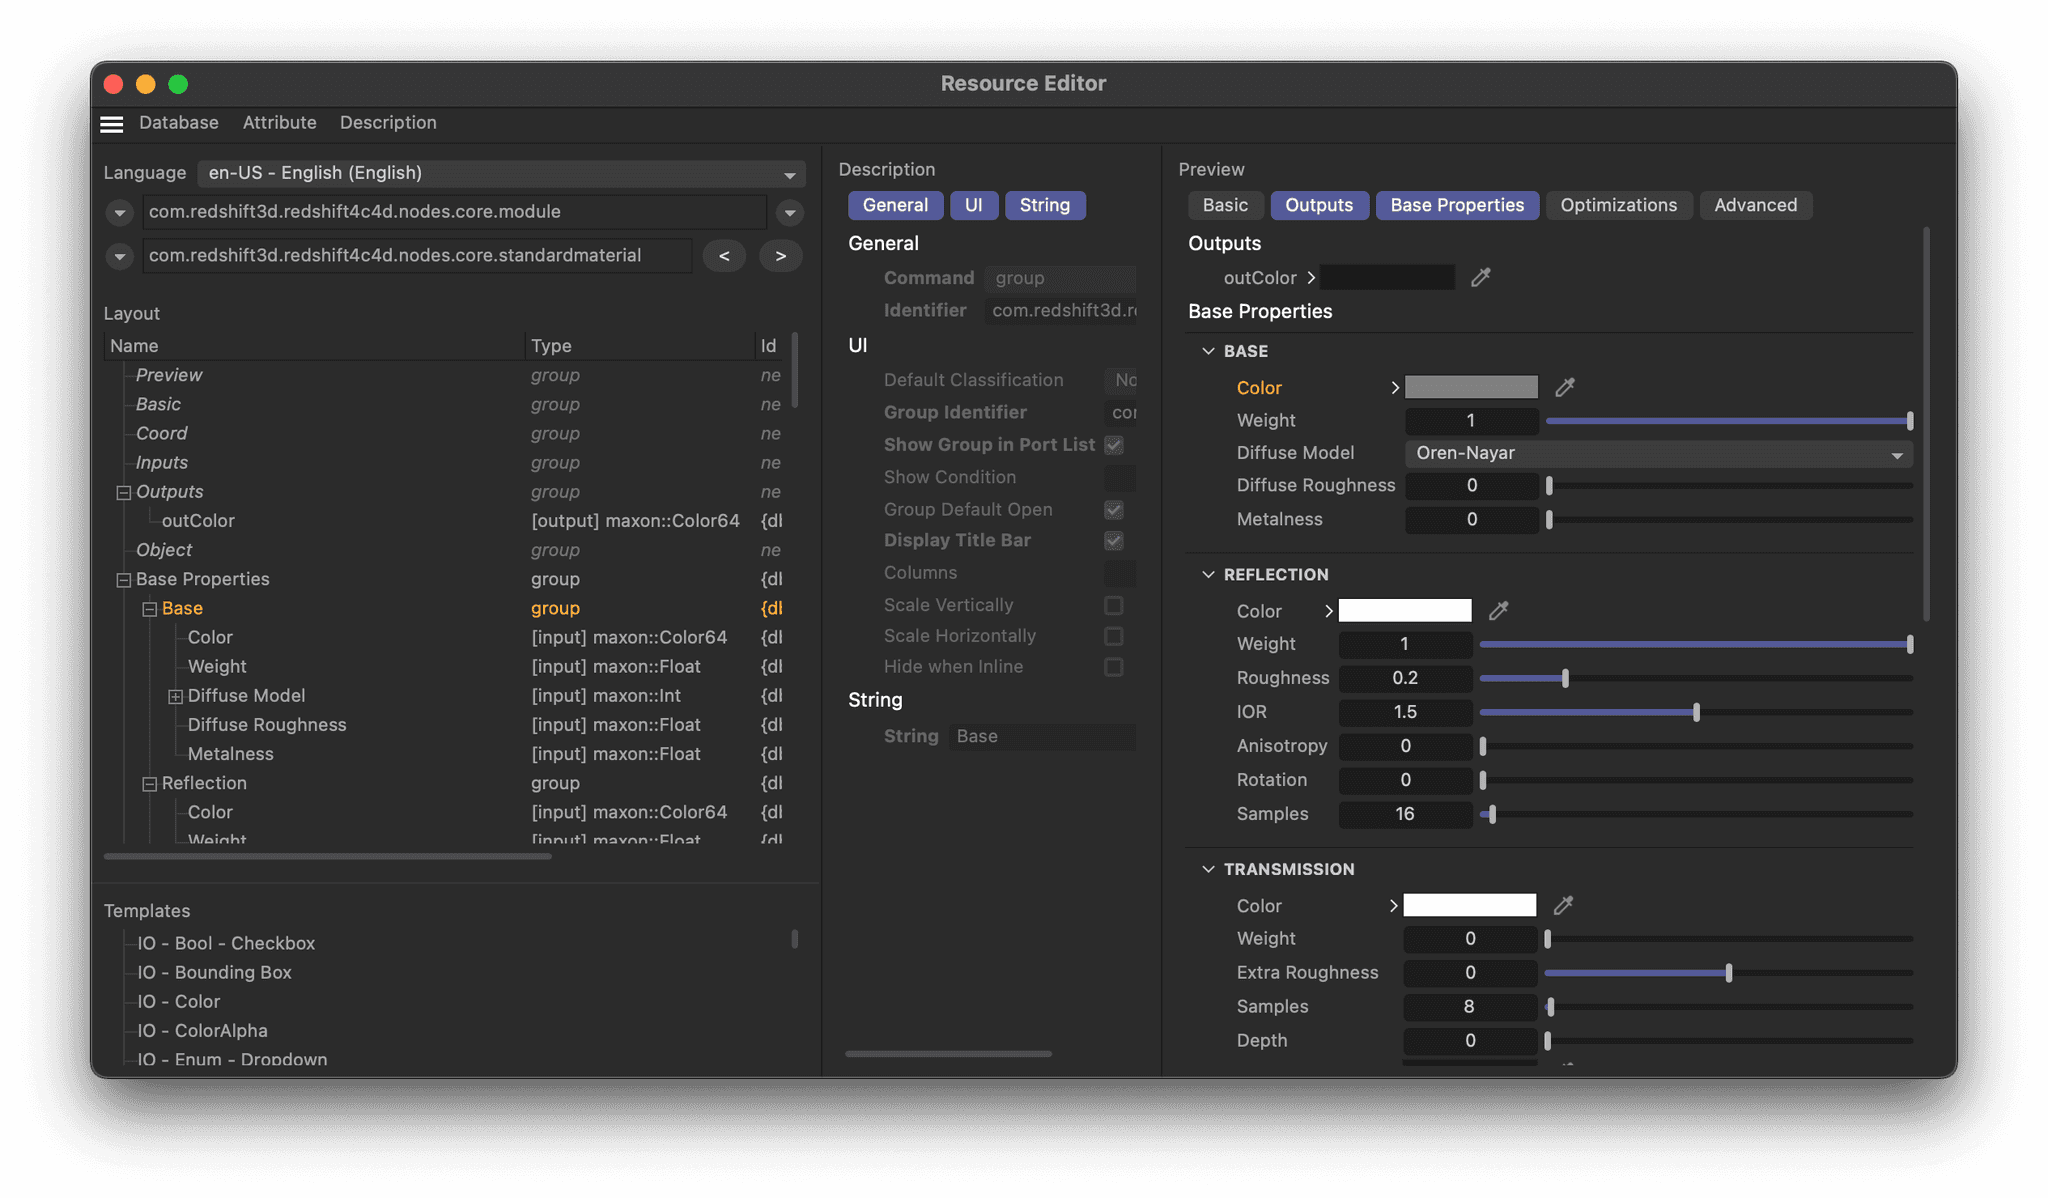Open the Diffuse Model dropdown

(1658, 453)
